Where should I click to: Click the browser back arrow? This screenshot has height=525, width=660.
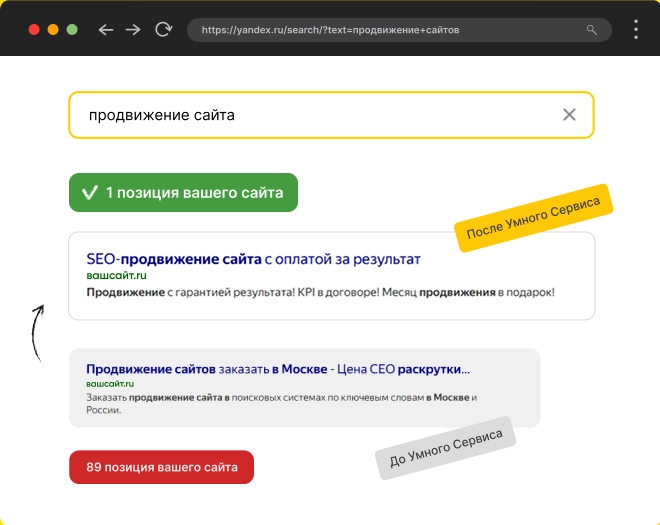click(x=105, y=30)
